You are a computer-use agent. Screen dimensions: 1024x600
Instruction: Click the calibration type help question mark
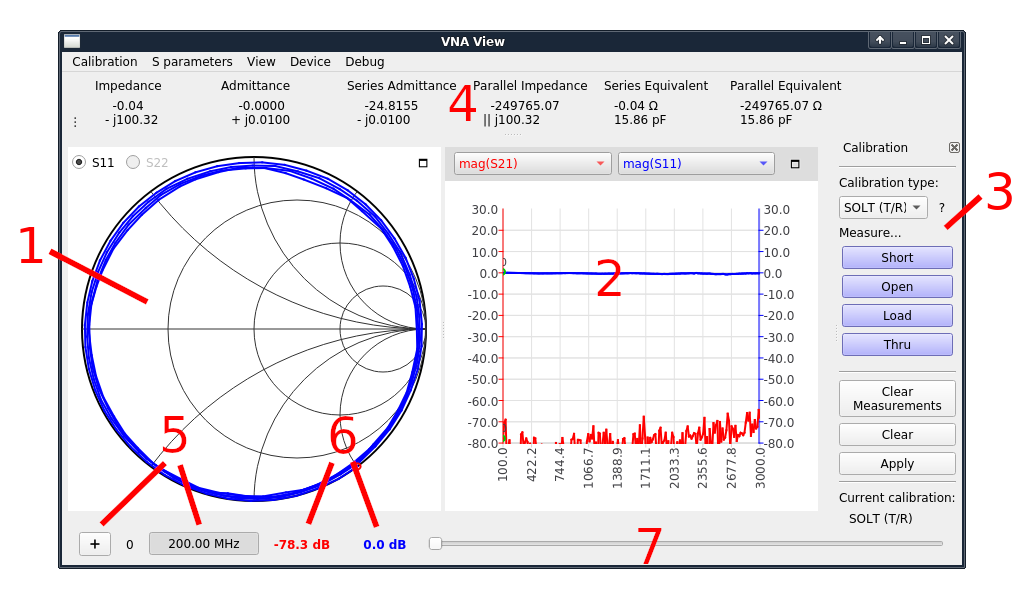tap(941, 208)
